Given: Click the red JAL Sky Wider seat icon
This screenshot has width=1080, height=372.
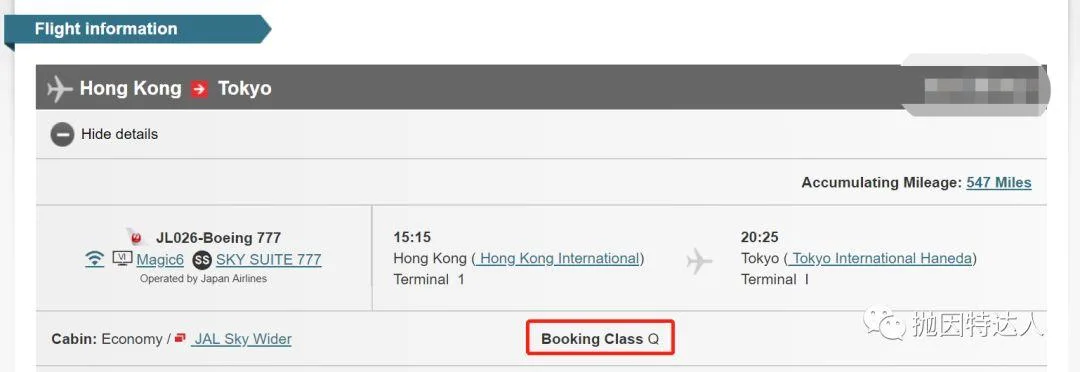Looking at the screenshot, I should [180, 338].
